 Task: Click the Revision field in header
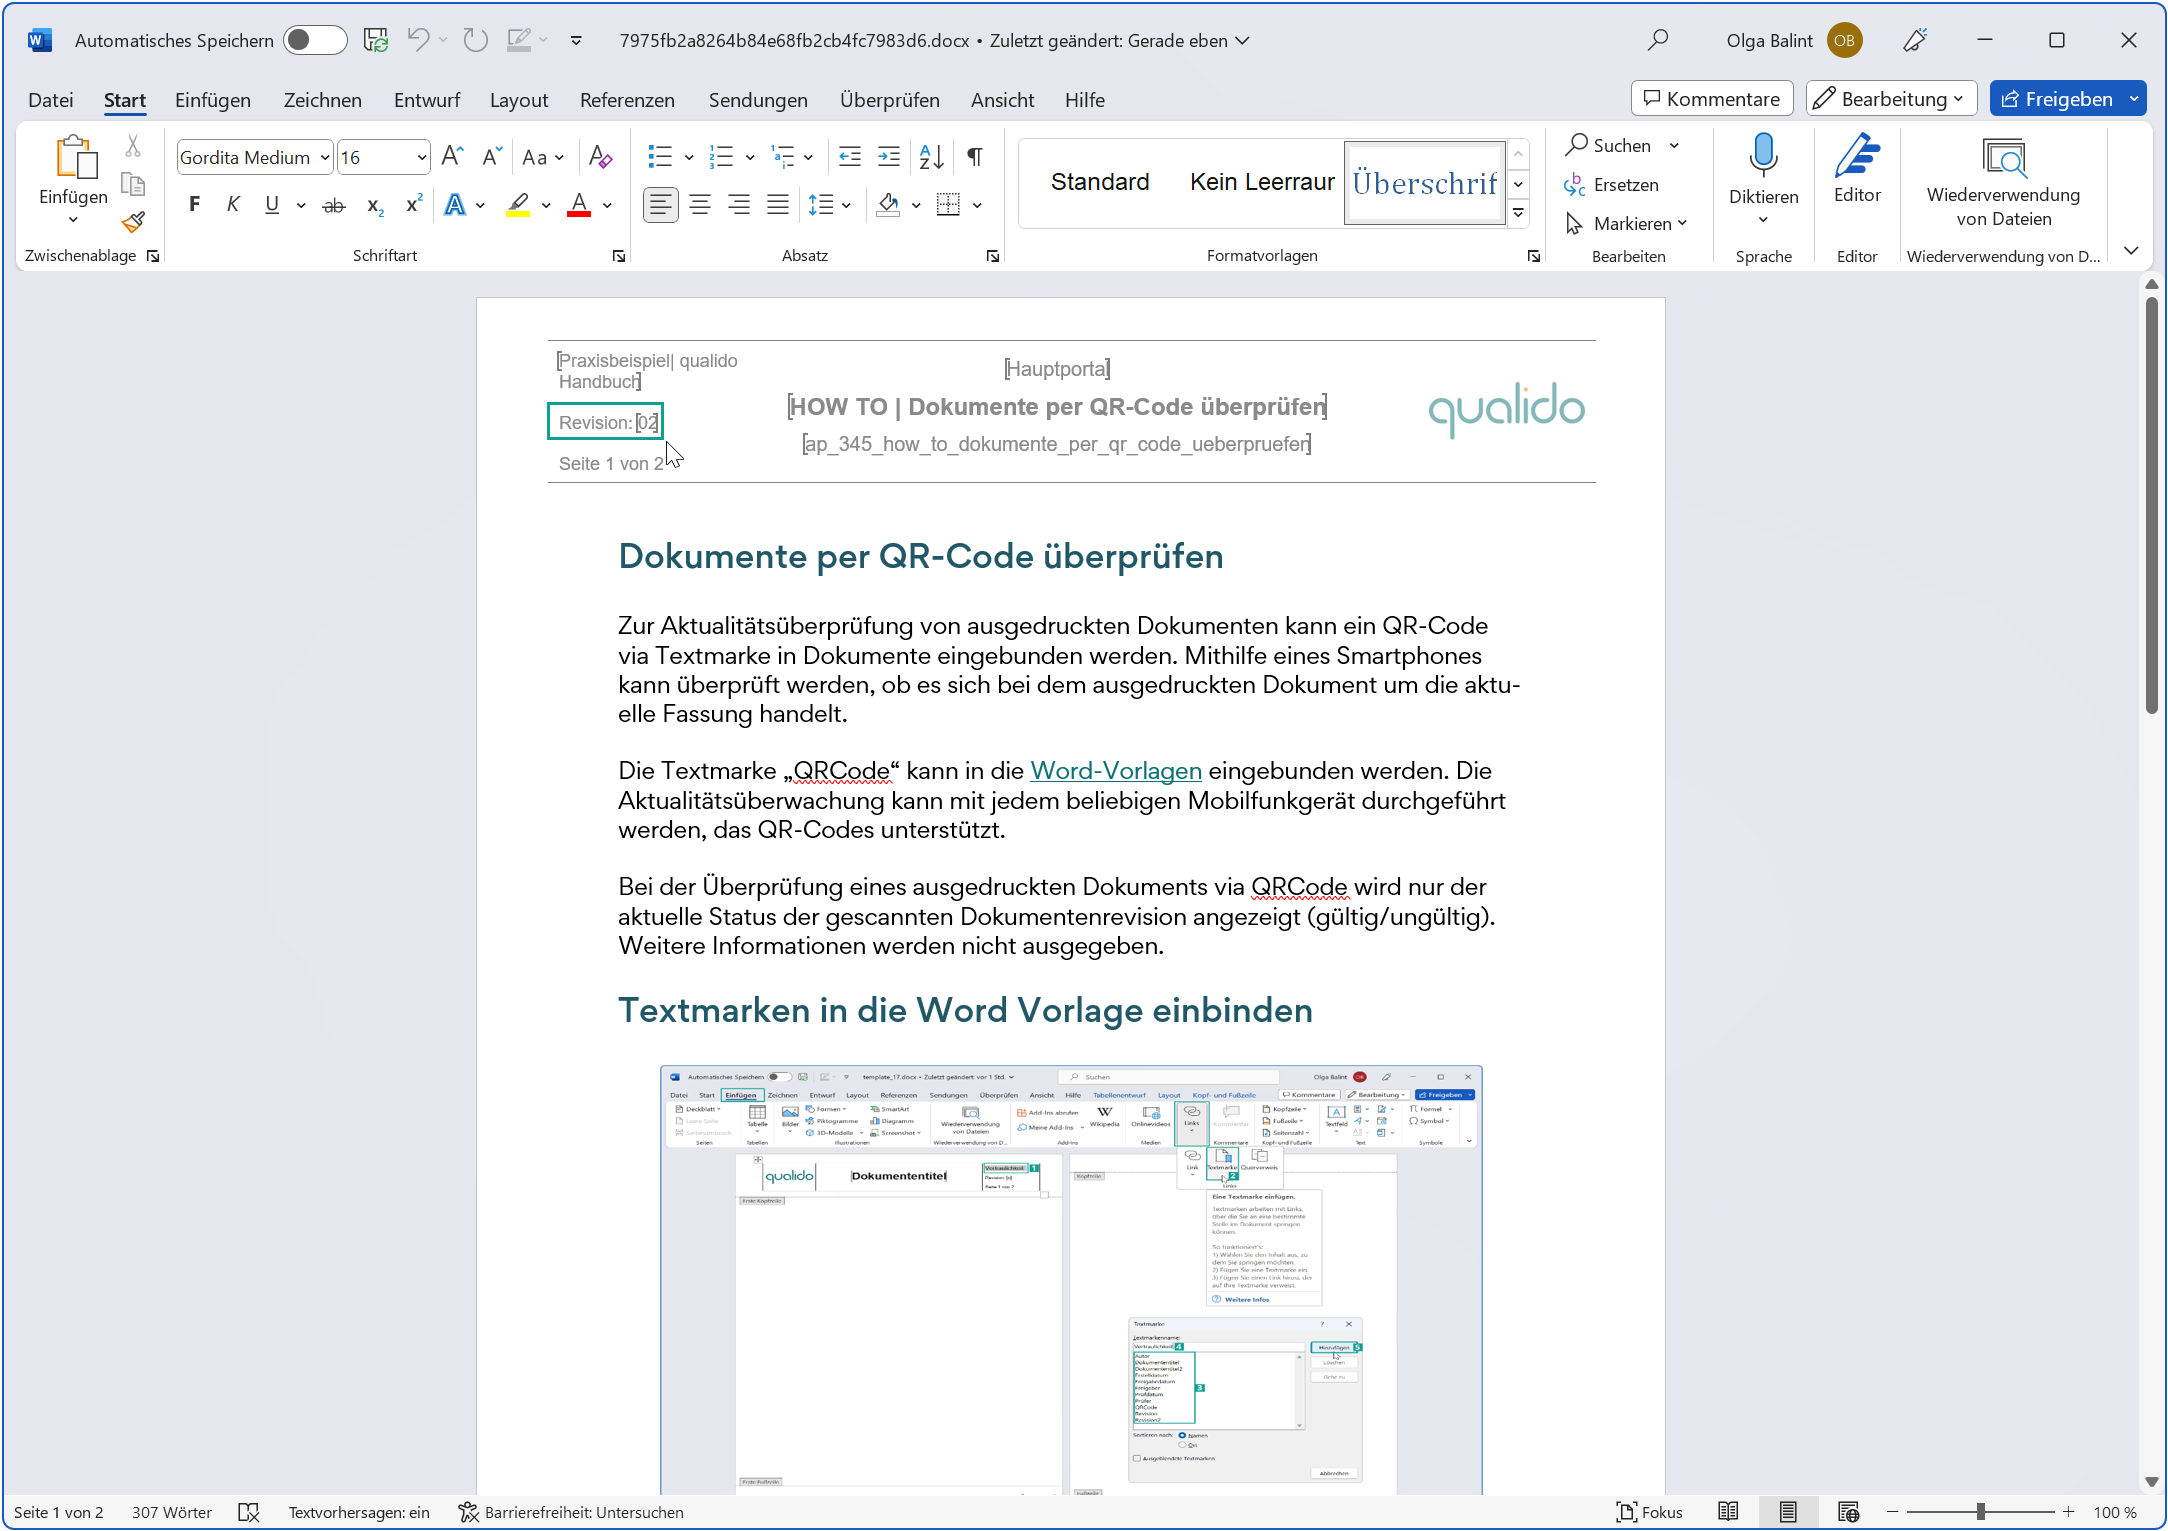pyautogui.click(x=606, y=422)
